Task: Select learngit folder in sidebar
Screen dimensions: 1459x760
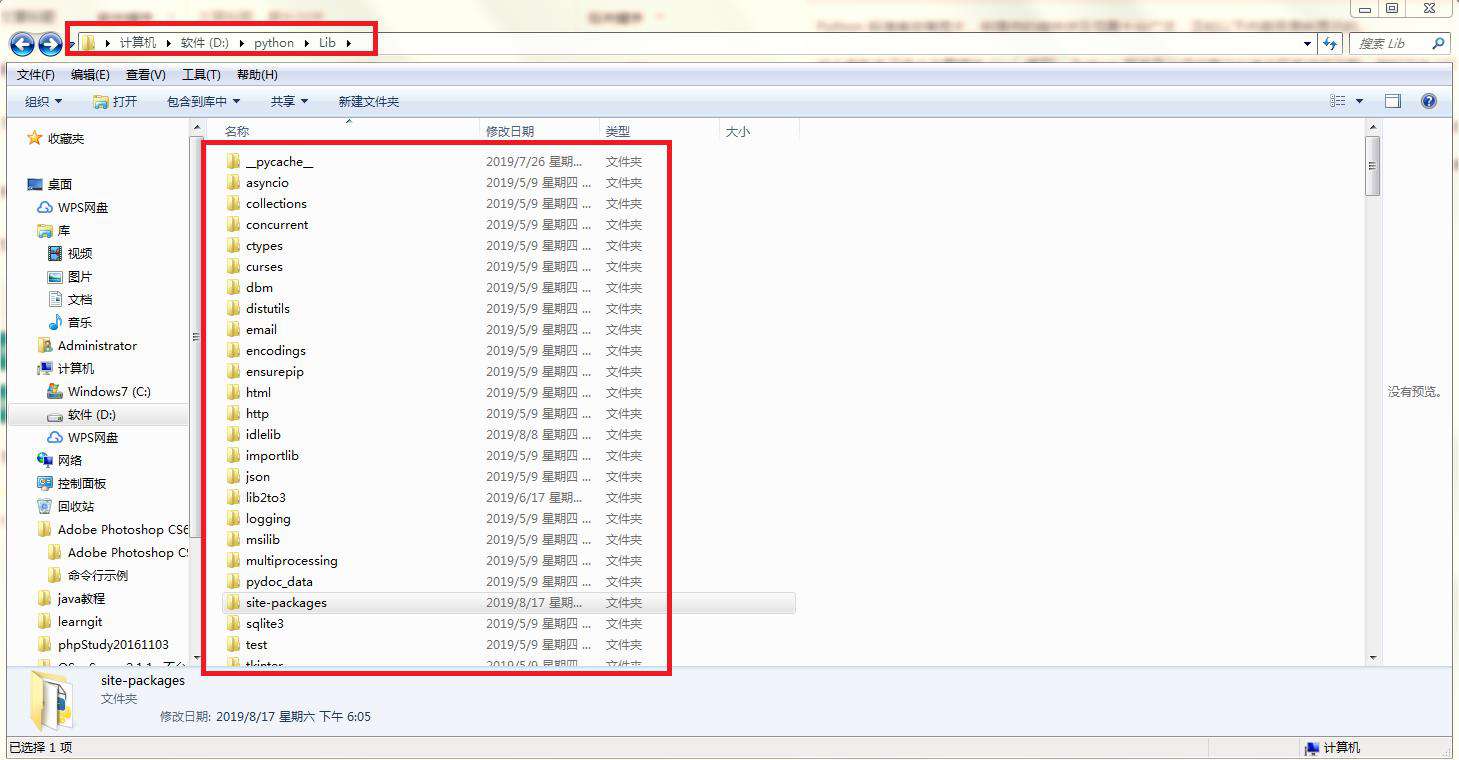Action: [x=80, y=622]
